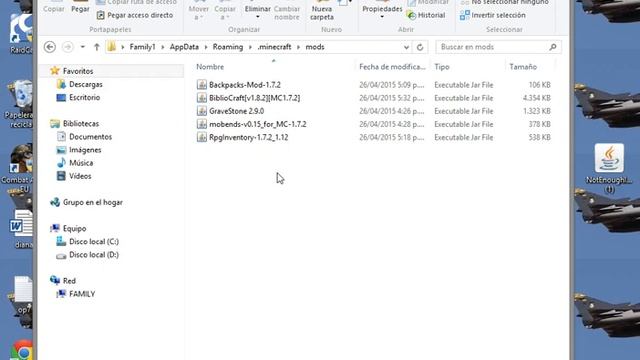Select AppData in the address path
This screenshot has width=640, height=360.
tap(184, 47)
